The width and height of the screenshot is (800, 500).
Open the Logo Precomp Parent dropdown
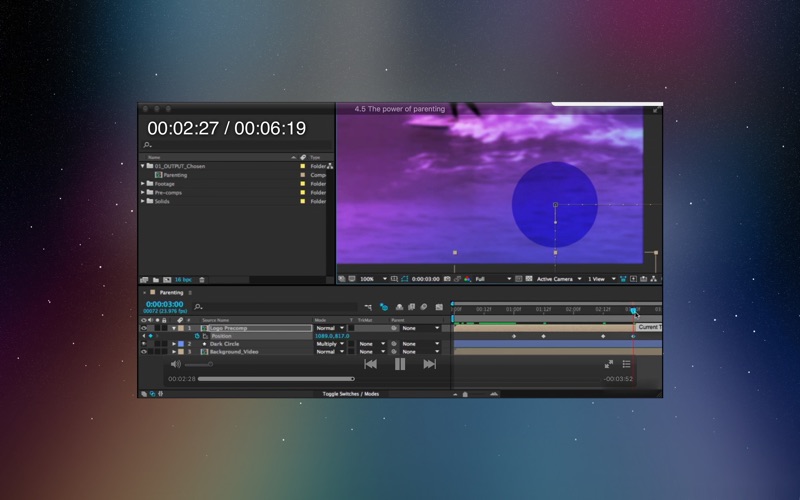[420, 328]
